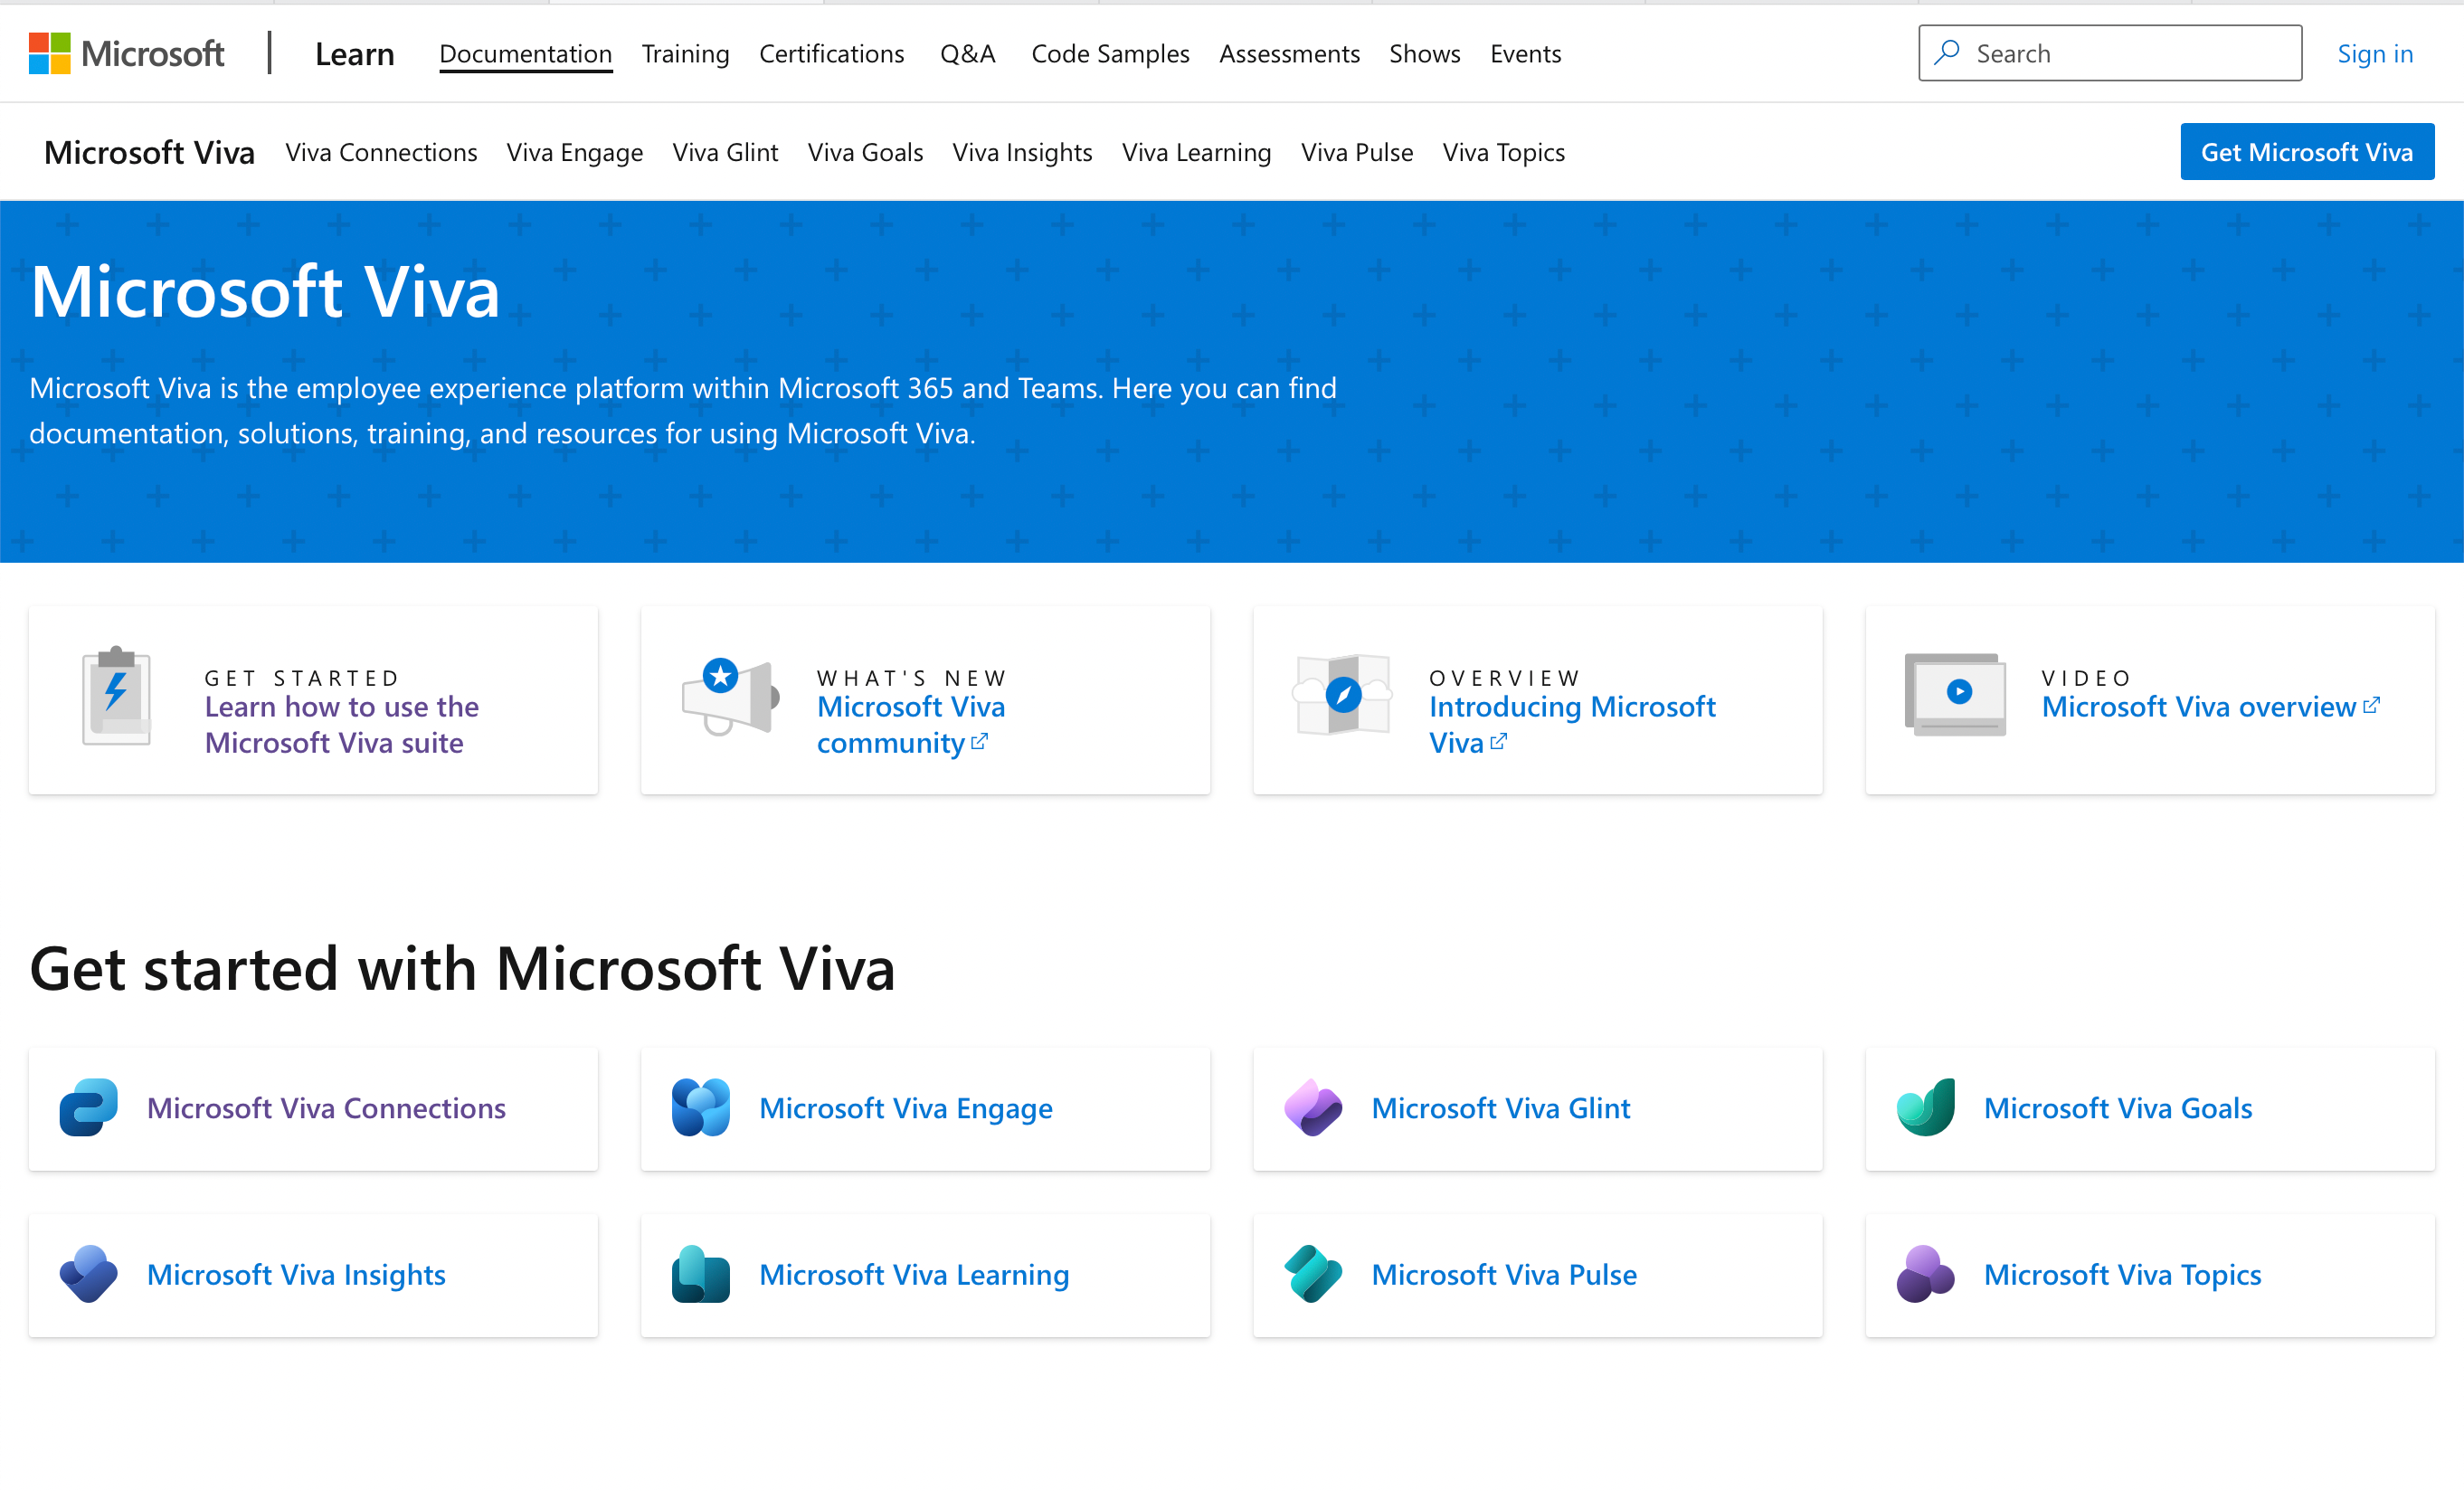Open Viva Engage in secondary nav

tap(575, 152)
